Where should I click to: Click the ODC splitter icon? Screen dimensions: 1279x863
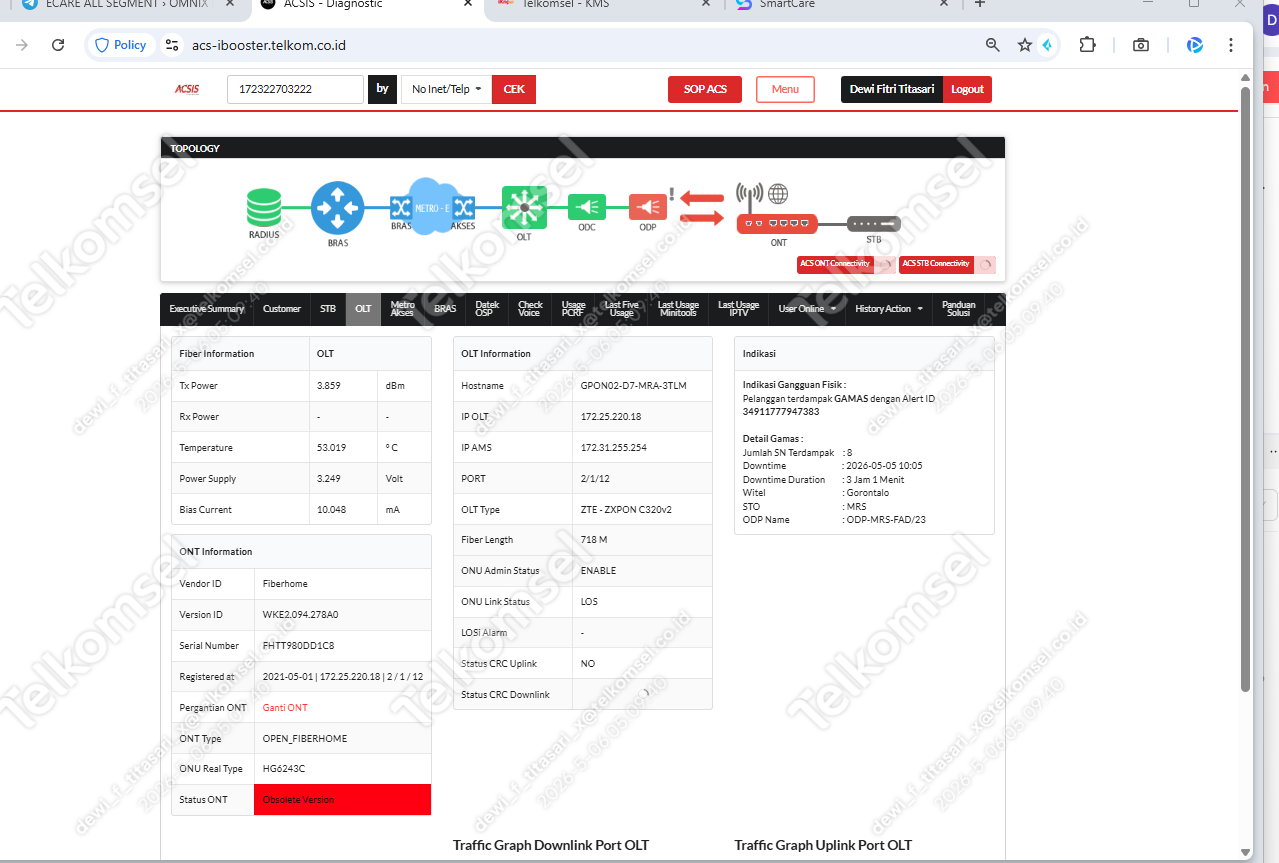[x=587, y=207]
